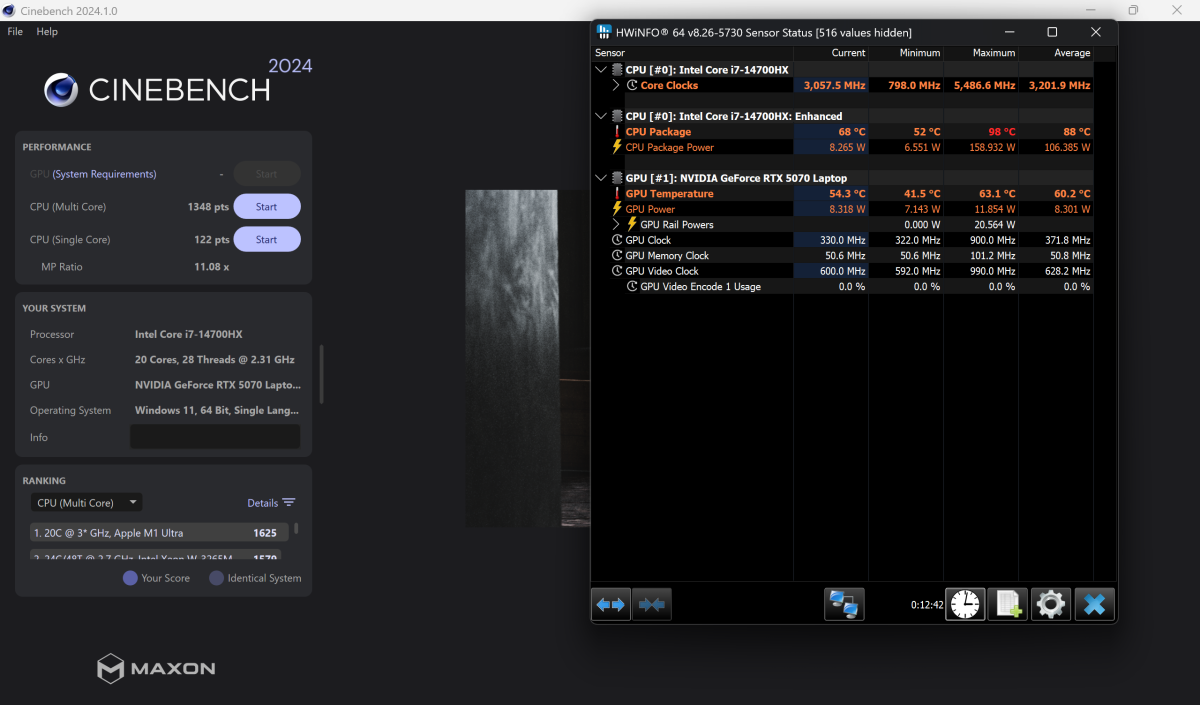Click the Cinebench render preview image
Screen dimensions: 1200x705
click(527, 358)
